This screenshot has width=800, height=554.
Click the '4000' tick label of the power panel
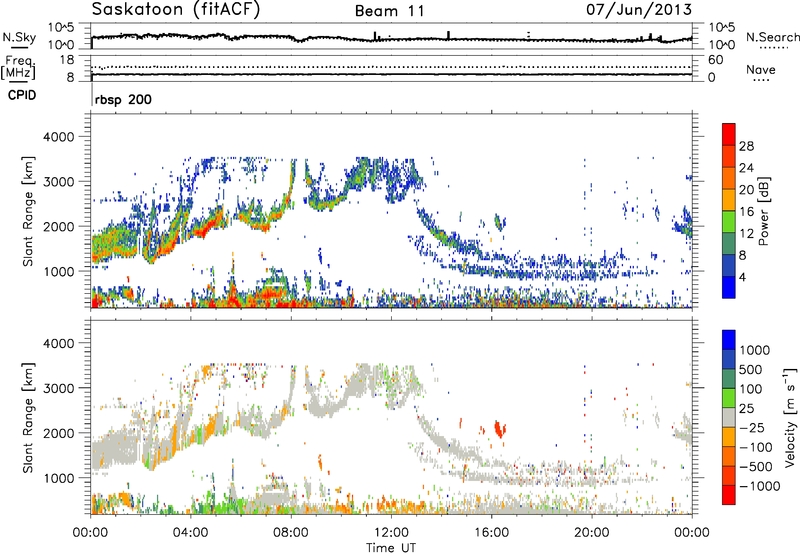pos(58,137)
